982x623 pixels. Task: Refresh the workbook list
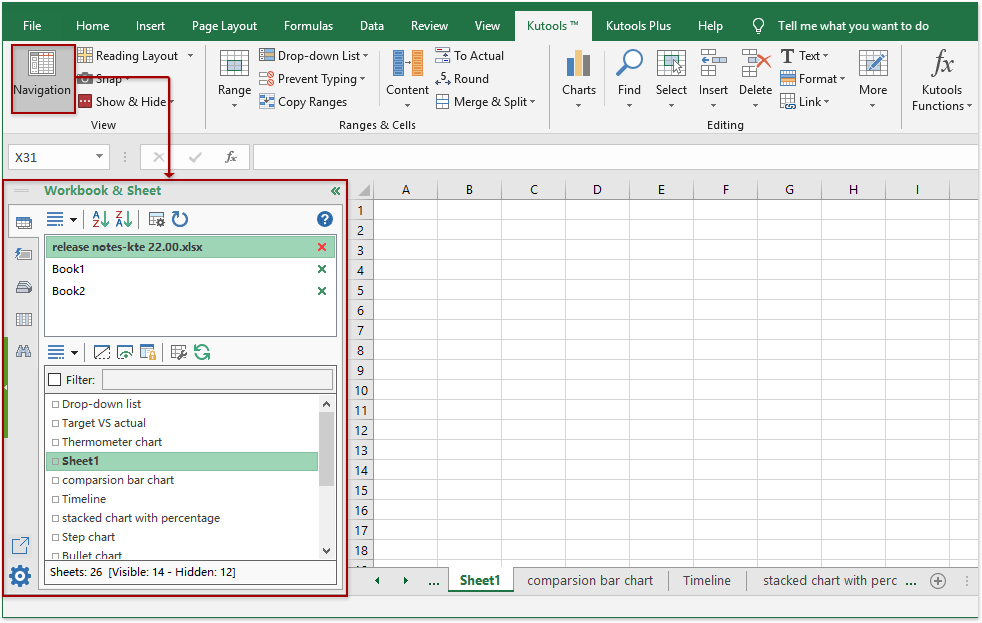(x=178, y=220)
